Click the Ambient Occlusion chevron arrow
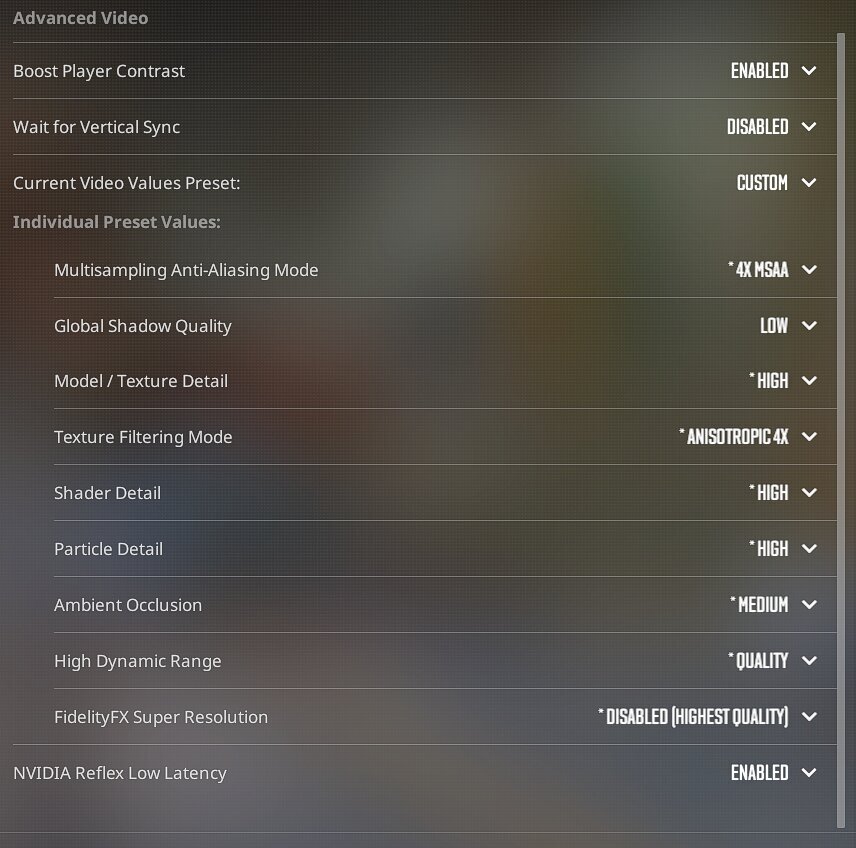 [809, 605]
